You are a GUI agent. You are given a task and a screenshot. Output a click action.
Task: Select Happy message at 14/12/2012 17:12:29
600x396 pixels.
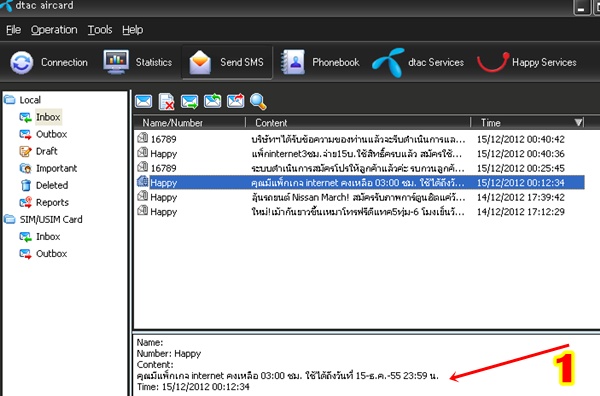pyautogui.click(x=360, y=212)
